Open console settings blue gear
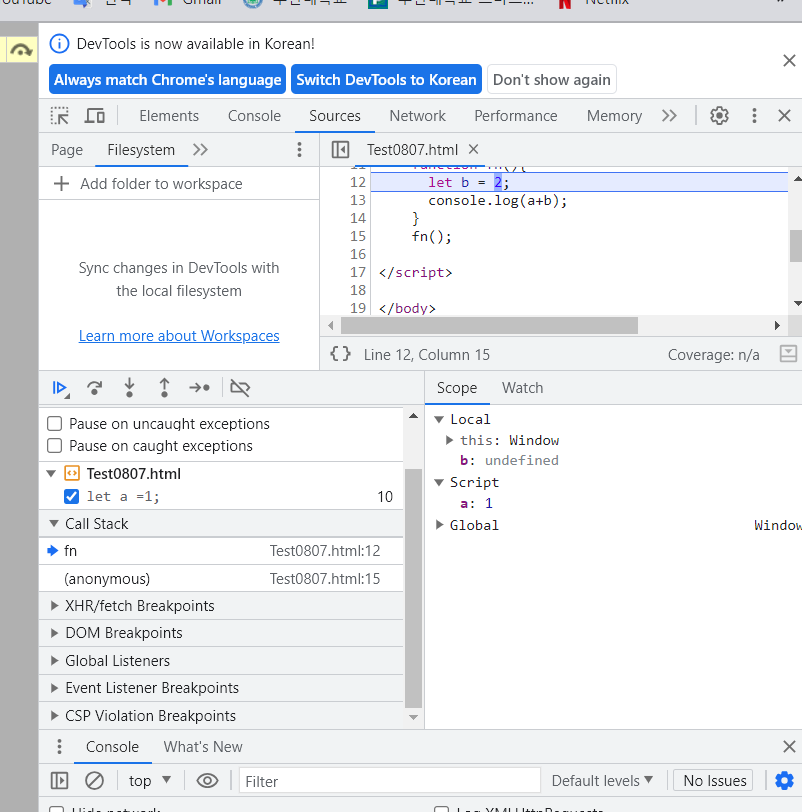Viewport: 802px width, 812px height. click(x=784, y=780)
